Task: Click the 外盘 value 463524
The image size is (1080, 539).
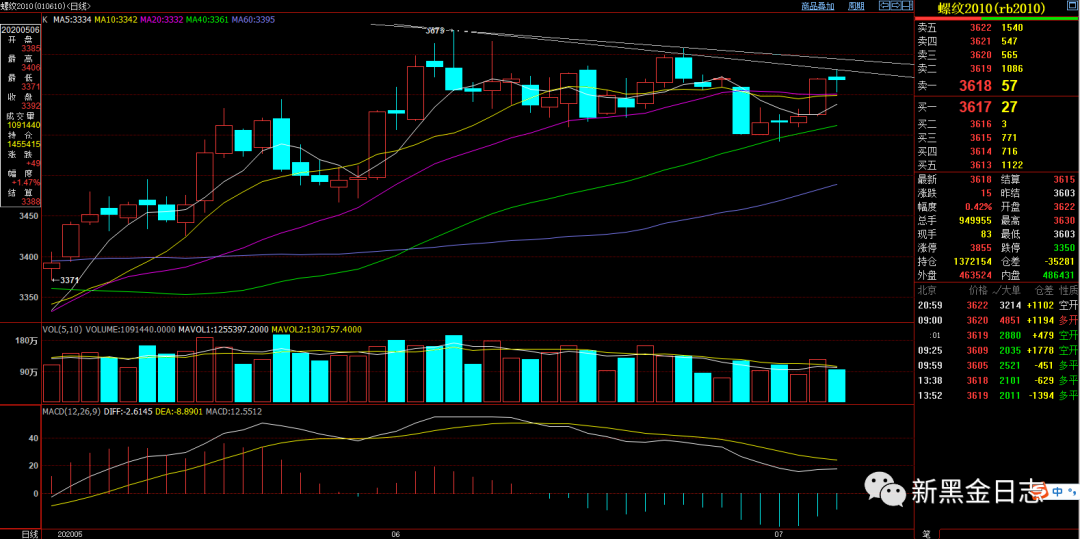Action: point(975,275)
